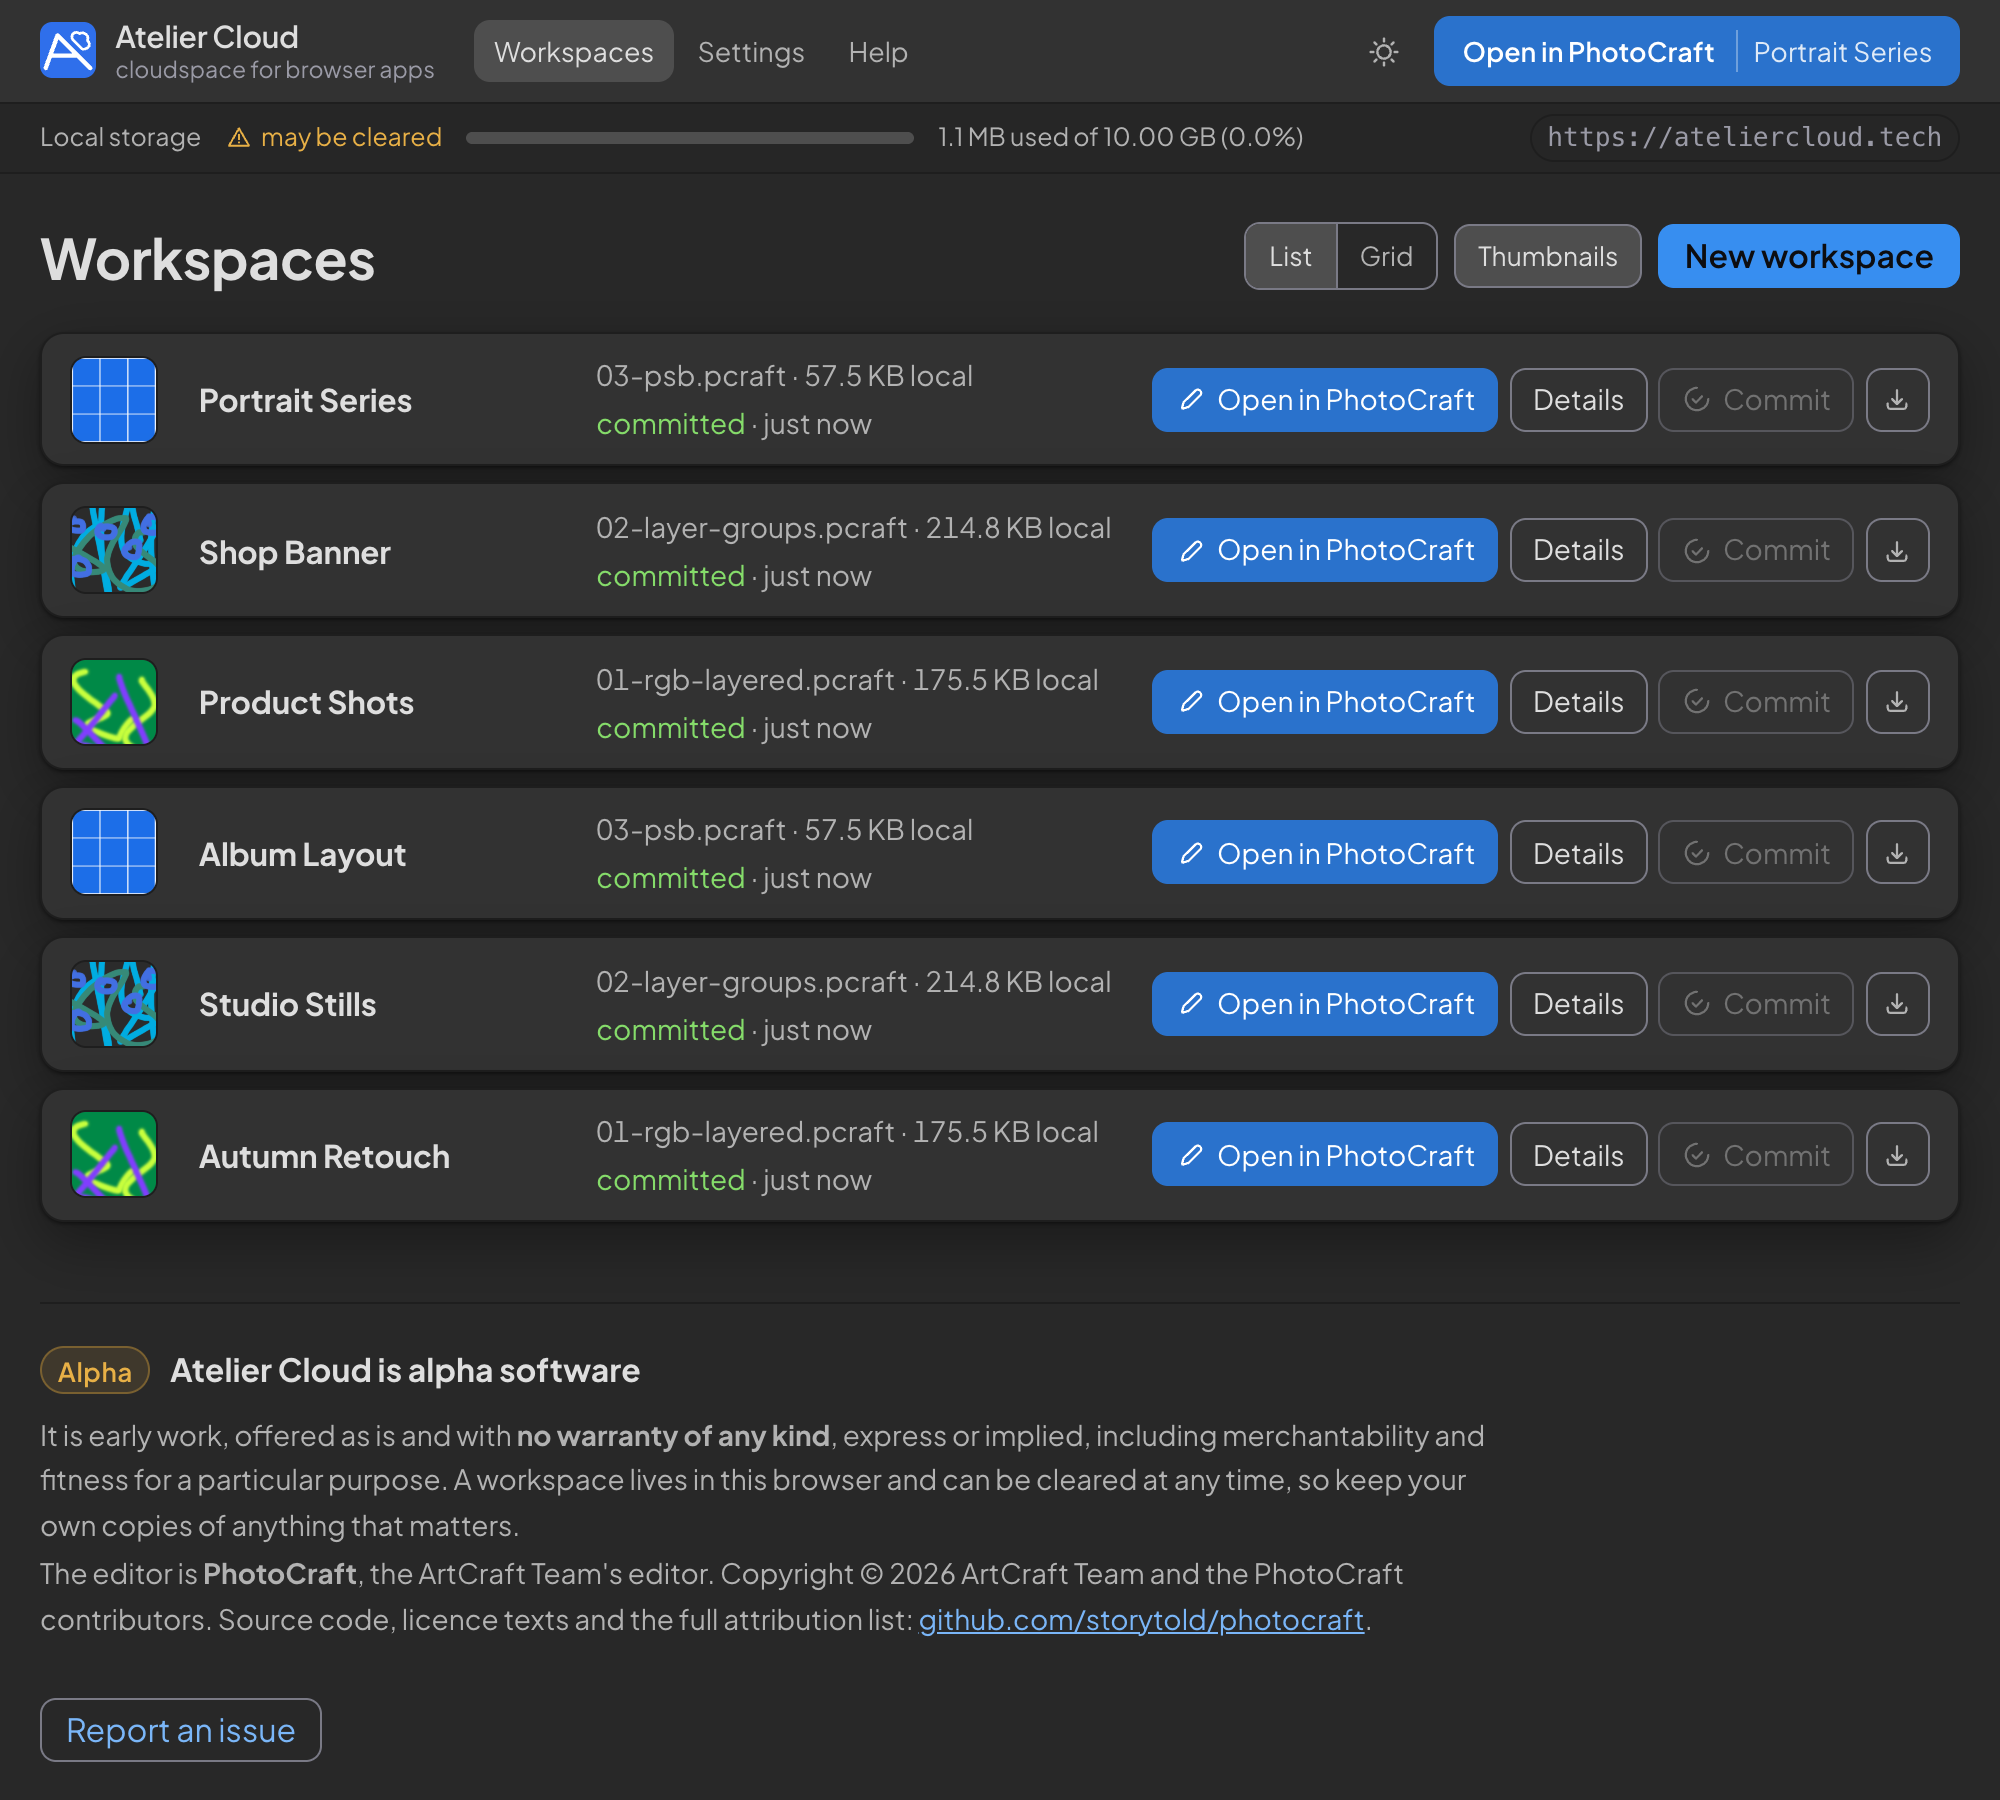Switch to Grid view

[x=1386, y=256]
